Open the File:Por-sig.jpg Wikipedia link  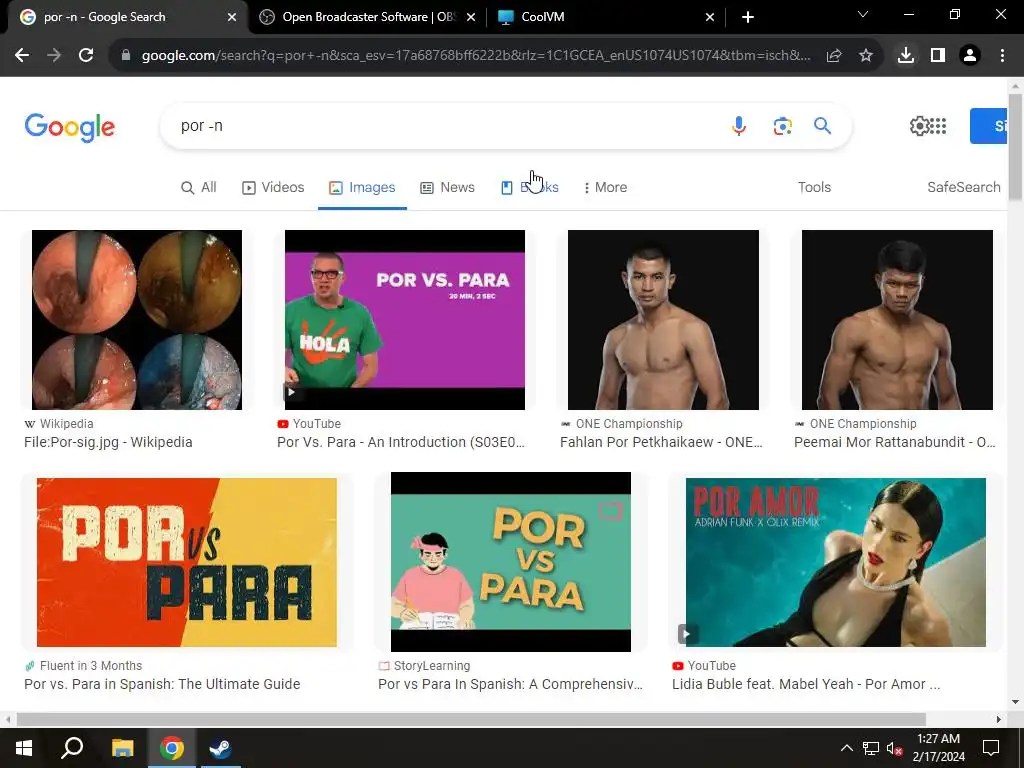(108, 442)
